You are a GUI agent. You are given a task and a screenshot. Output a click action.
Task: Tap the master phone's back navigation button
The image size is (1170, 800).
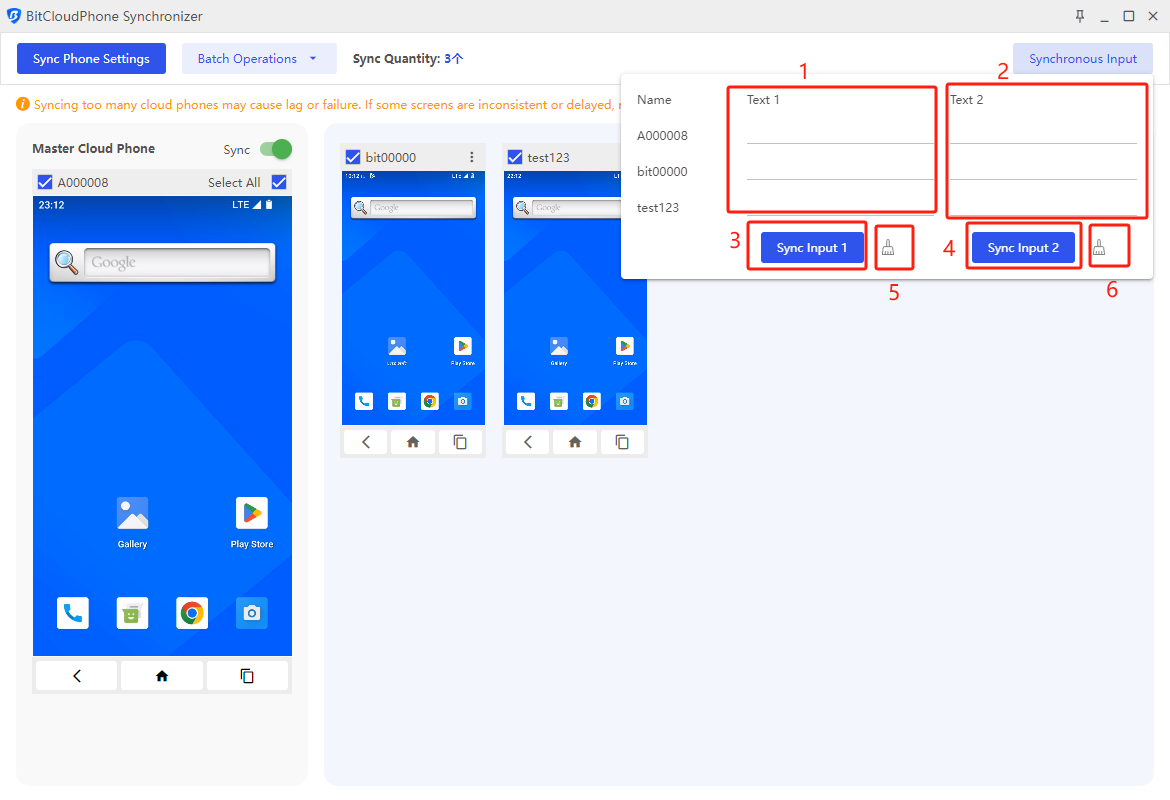pos(77,676)
